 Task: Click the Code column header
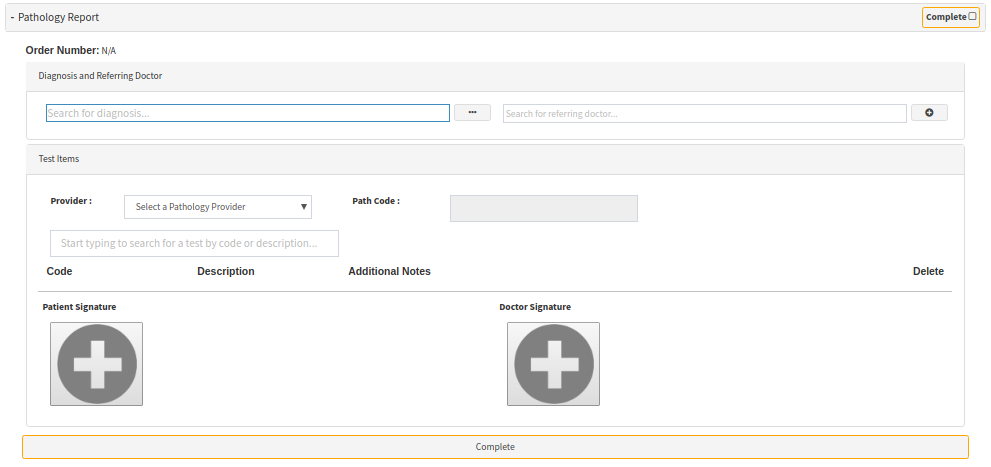point(59,272)
